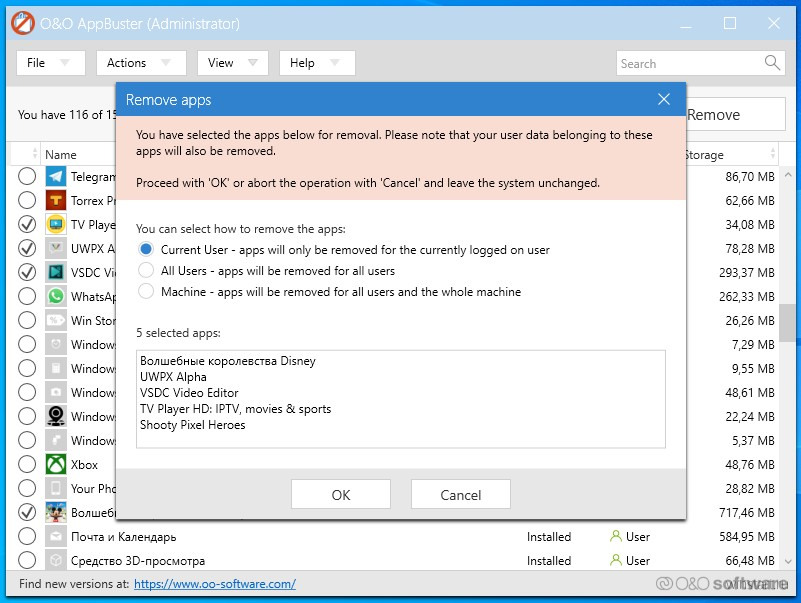The height and width of the screenshot is (603, 801).
Task: Click "Волшебные королевства Disney" in selected apps list
Action: tap(228, 361)
